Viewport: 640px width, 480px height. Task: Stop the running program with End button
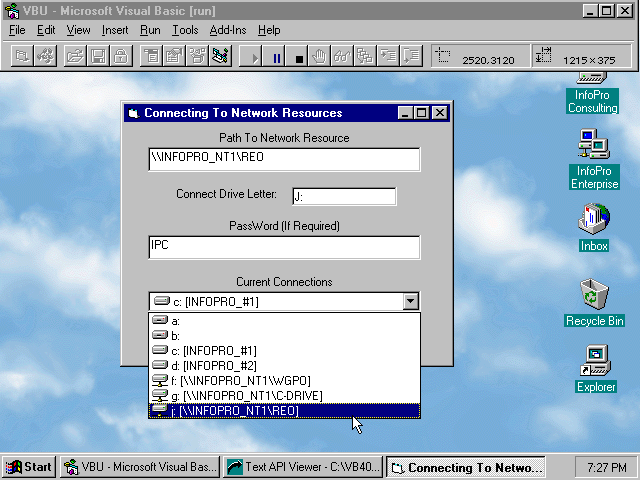pyautogui.click(x=299, y=57)
